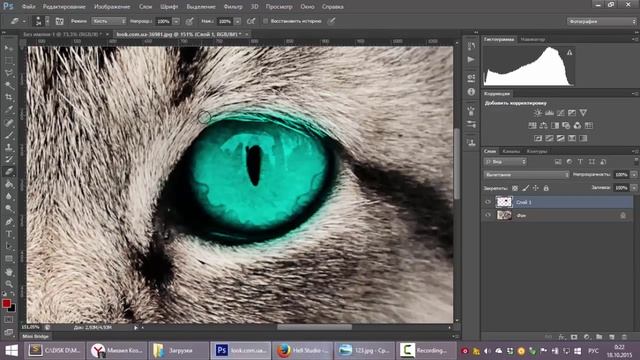Open the brush panel toggle in options bar
The height and width of the screenshot is (360, 640).
click(59, 21)
